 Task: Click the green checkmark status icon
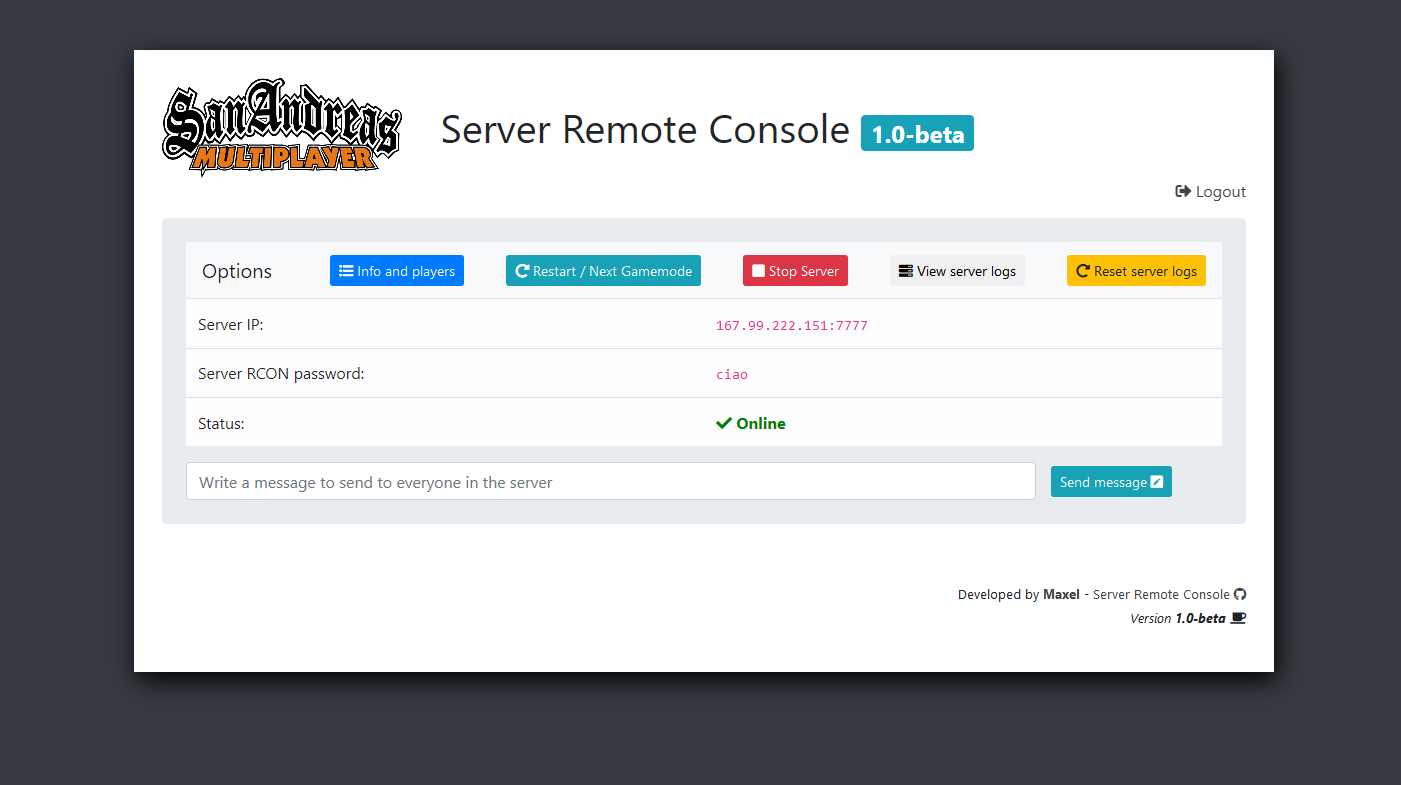724,424
